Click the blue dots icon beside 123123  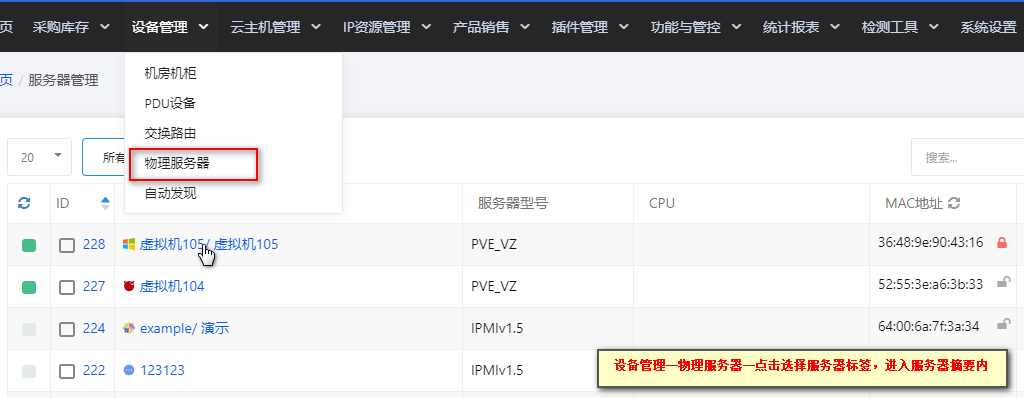coord(129,370)
